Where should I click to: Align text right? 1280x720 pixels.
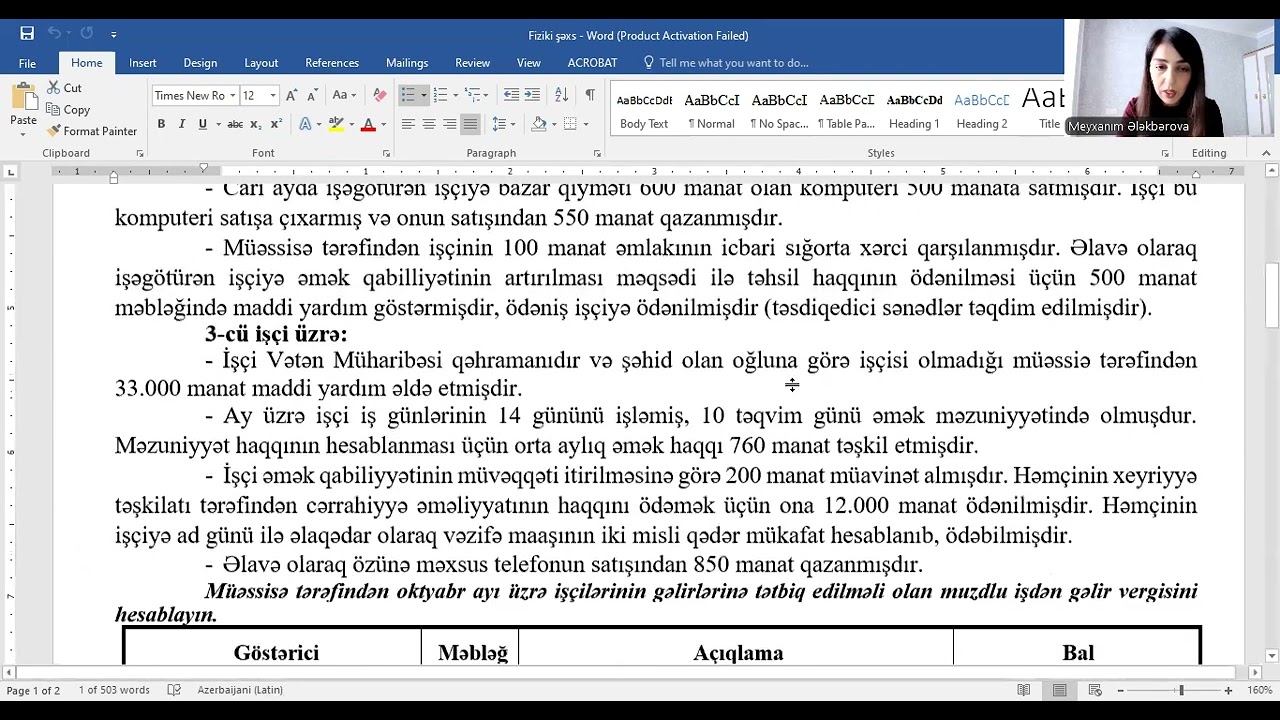tap(449, 124)
